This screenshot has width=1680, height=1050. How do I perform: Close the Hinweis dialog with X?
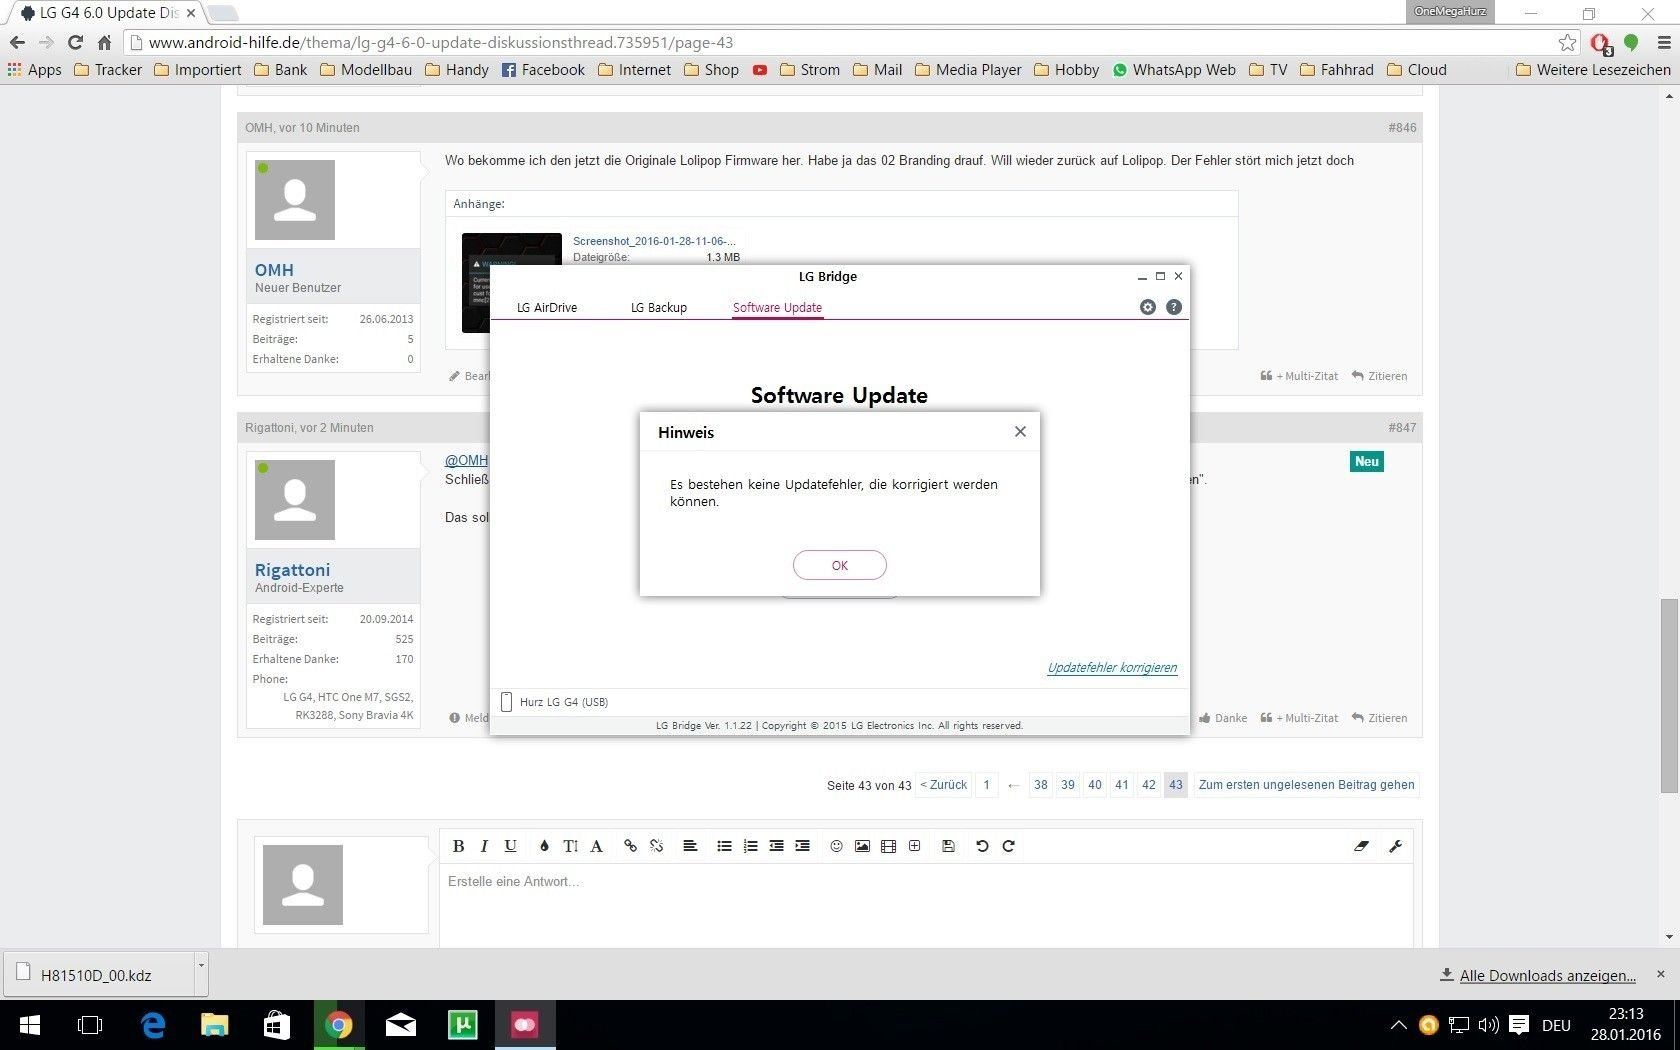click(1020, 432)
